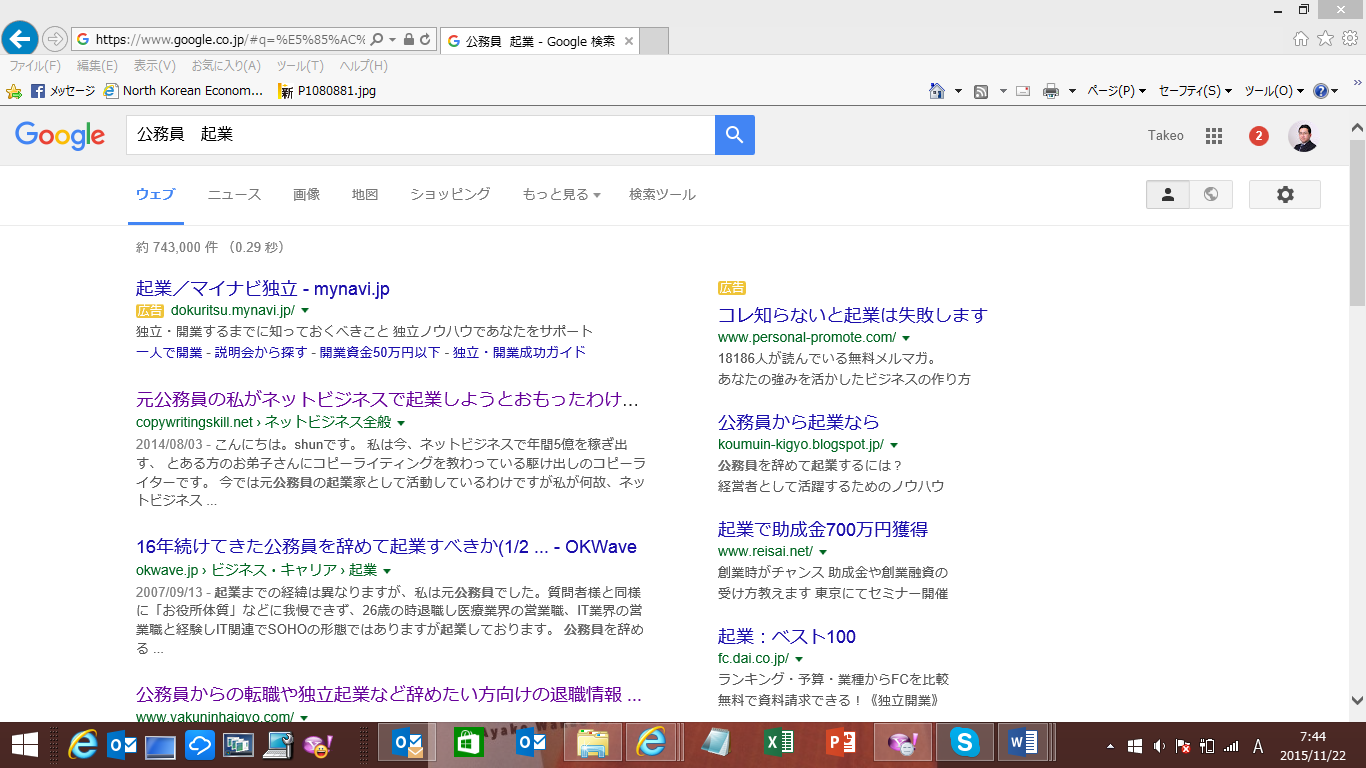Open the browser Home icon at top right
The image size is (1366, 768).
tap(1300, 39)
